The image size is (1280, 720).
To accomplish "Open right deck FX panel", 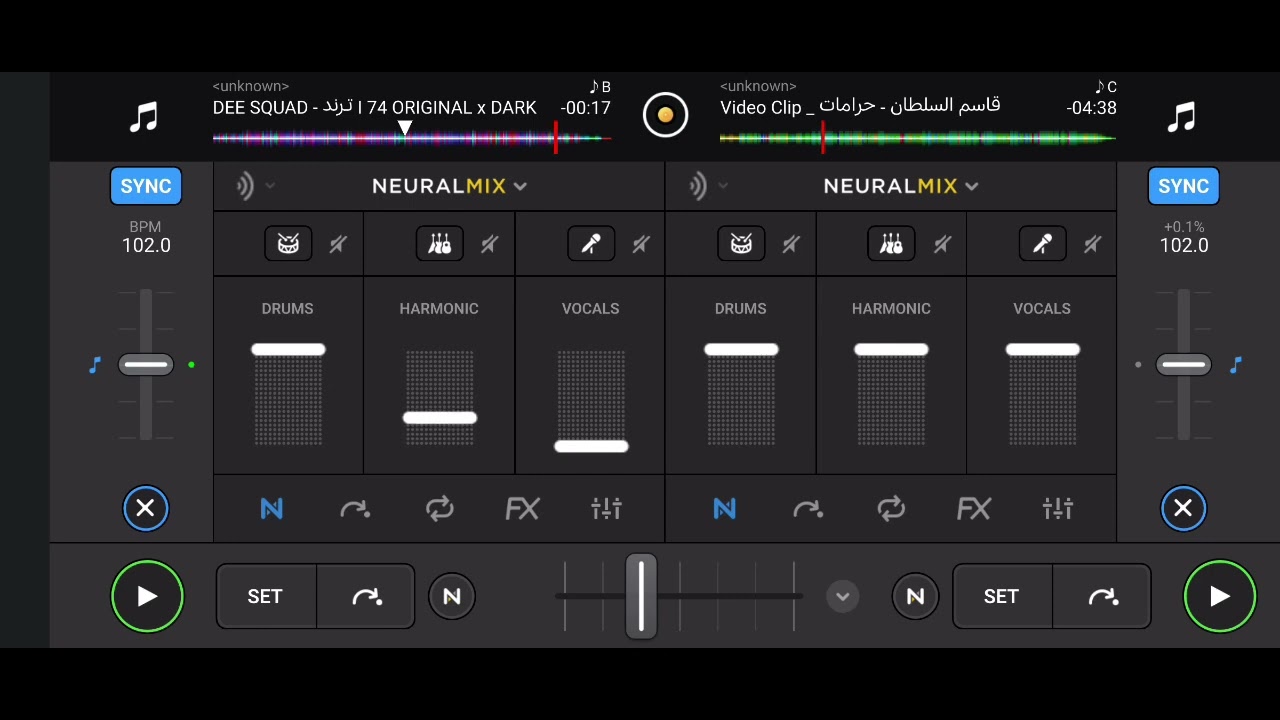I will click(974, 509).
